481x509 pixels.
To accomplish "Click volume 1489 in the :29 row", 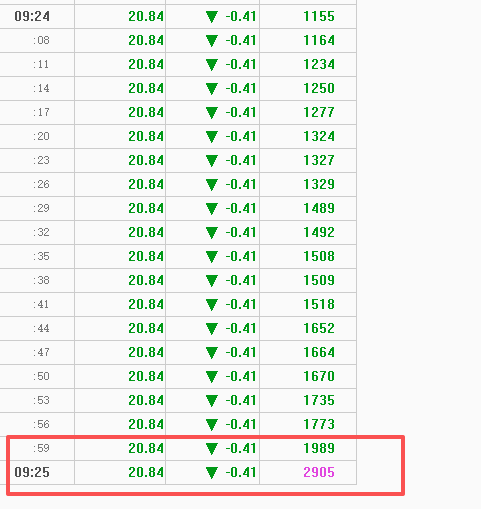I will [x=319, y=208].
